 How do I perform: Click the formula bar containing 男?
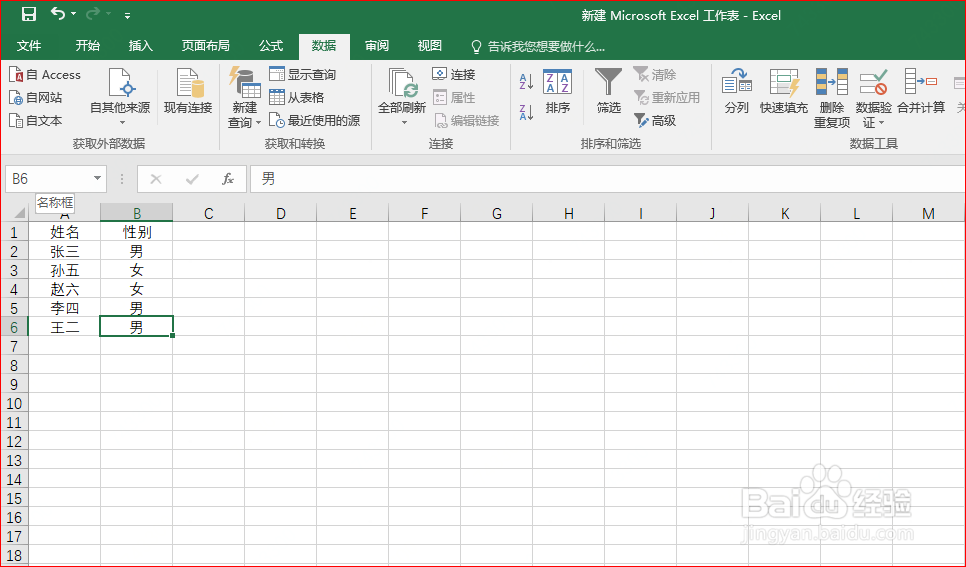607,179
